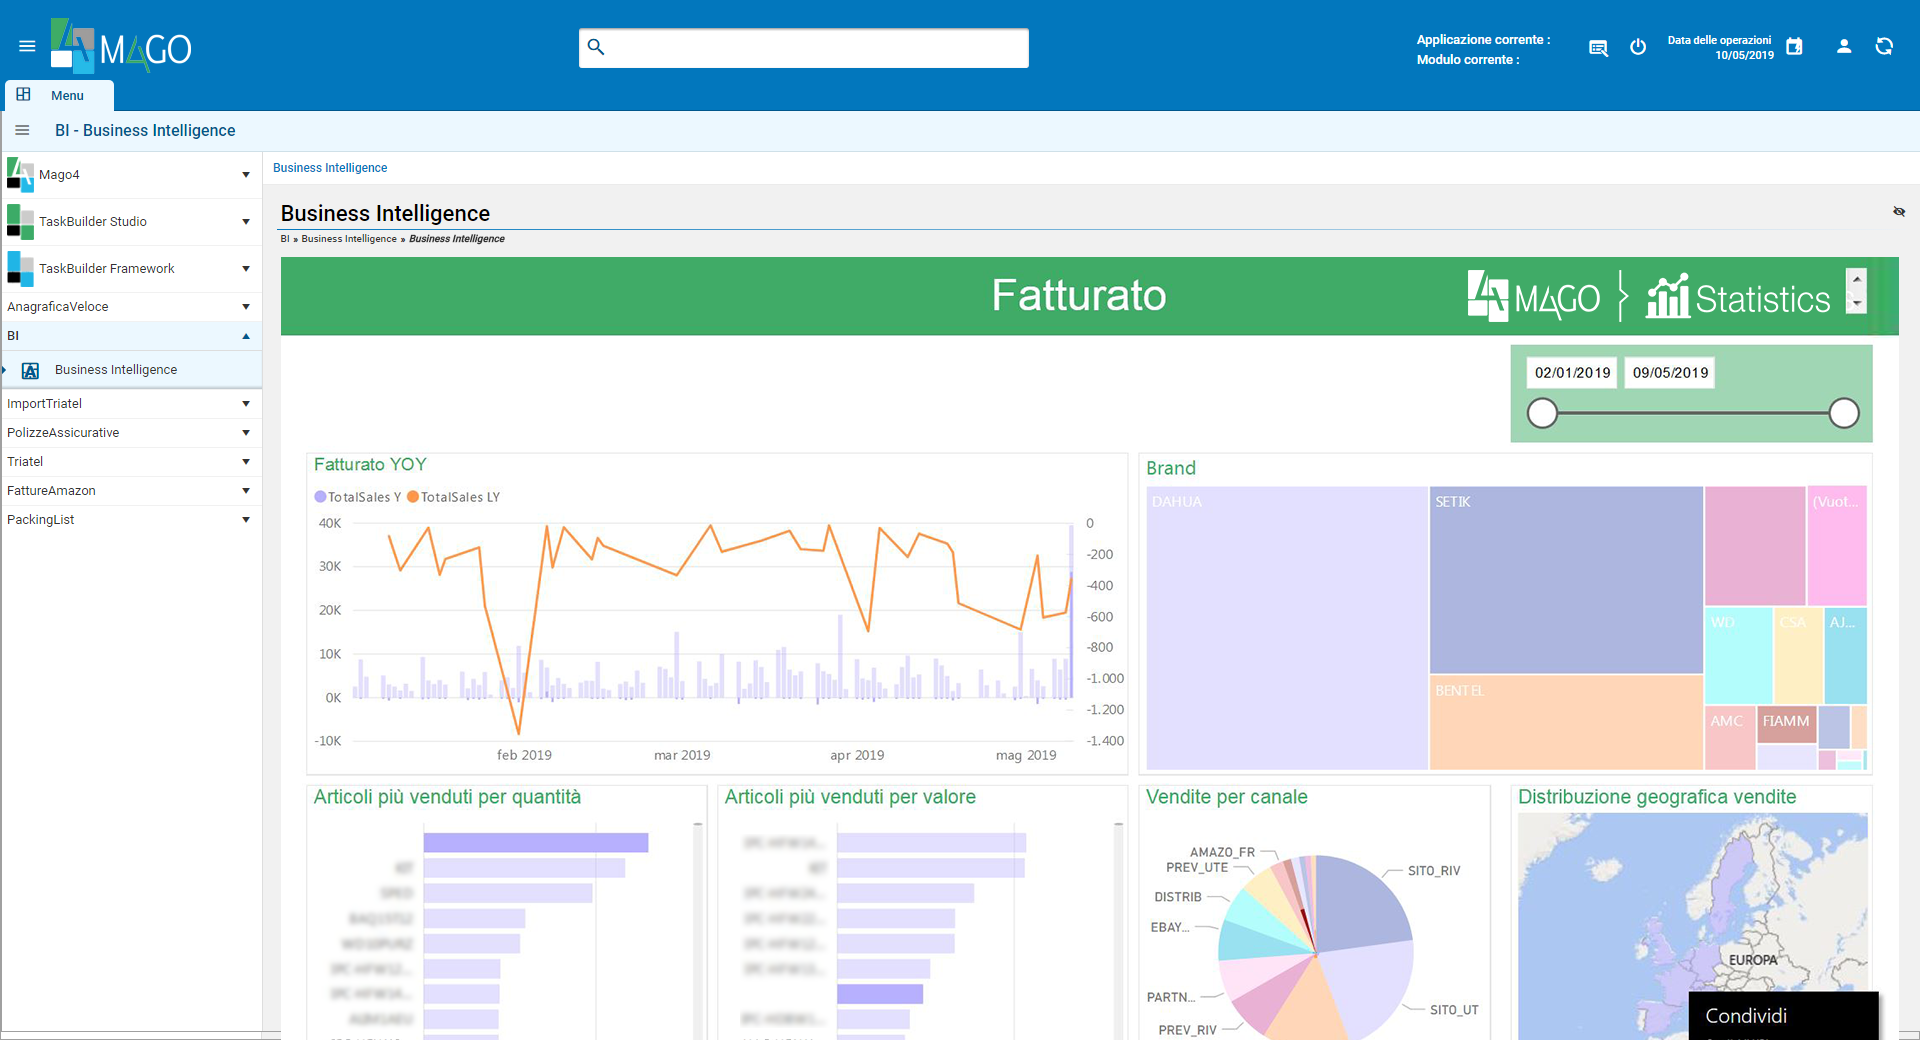The height and width of the screenshot is (1040, 1920).
Task: Open the operations date calendar icon
Action: 1794,47
